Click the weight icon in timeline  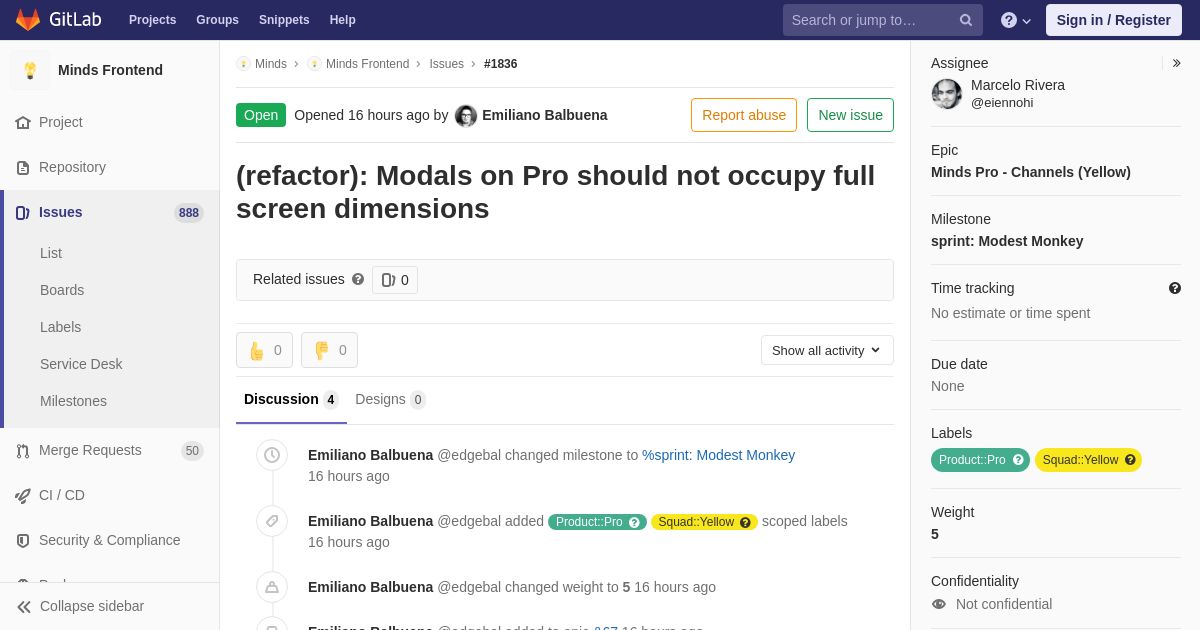[272, 587]
